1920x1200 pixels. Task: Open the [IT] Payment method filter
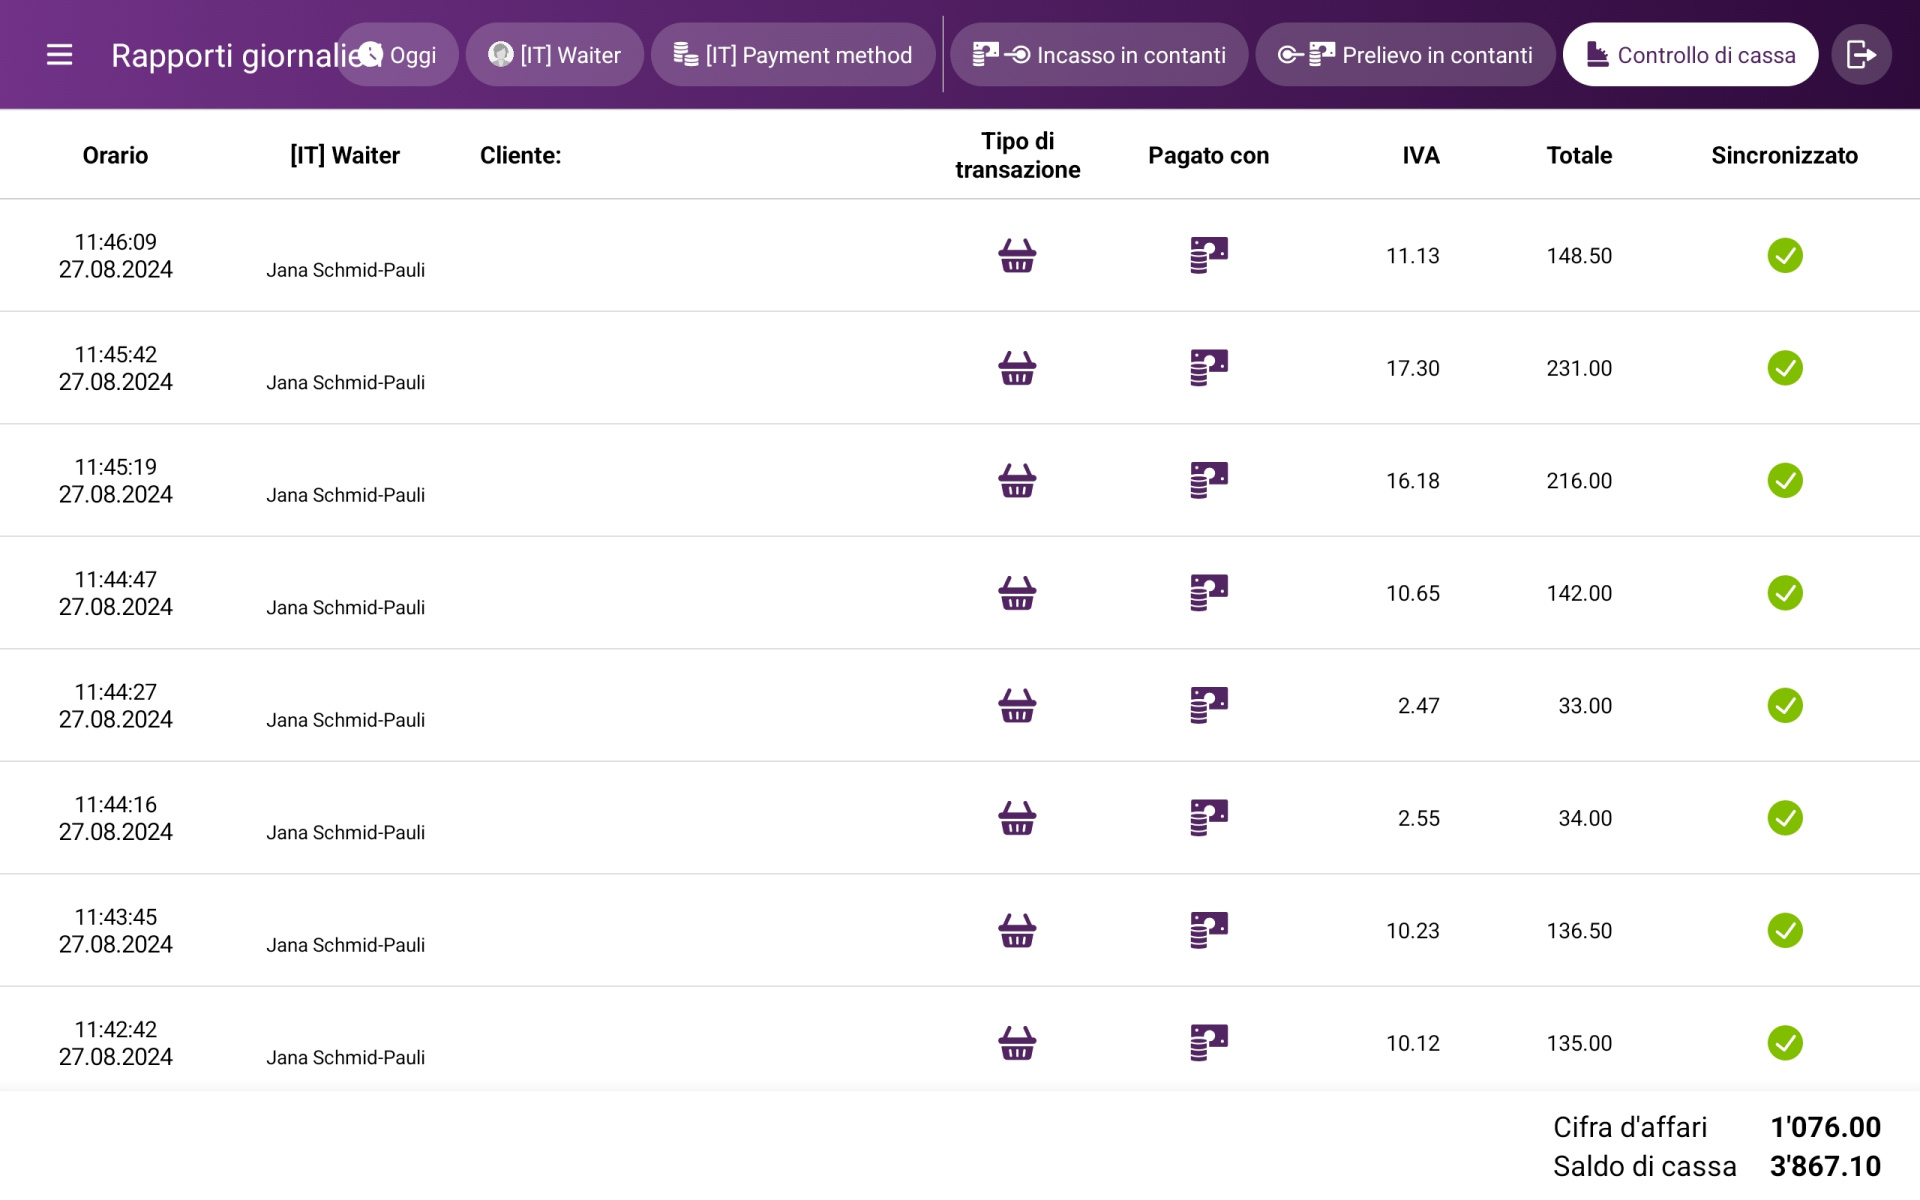[x=793, y=55]
